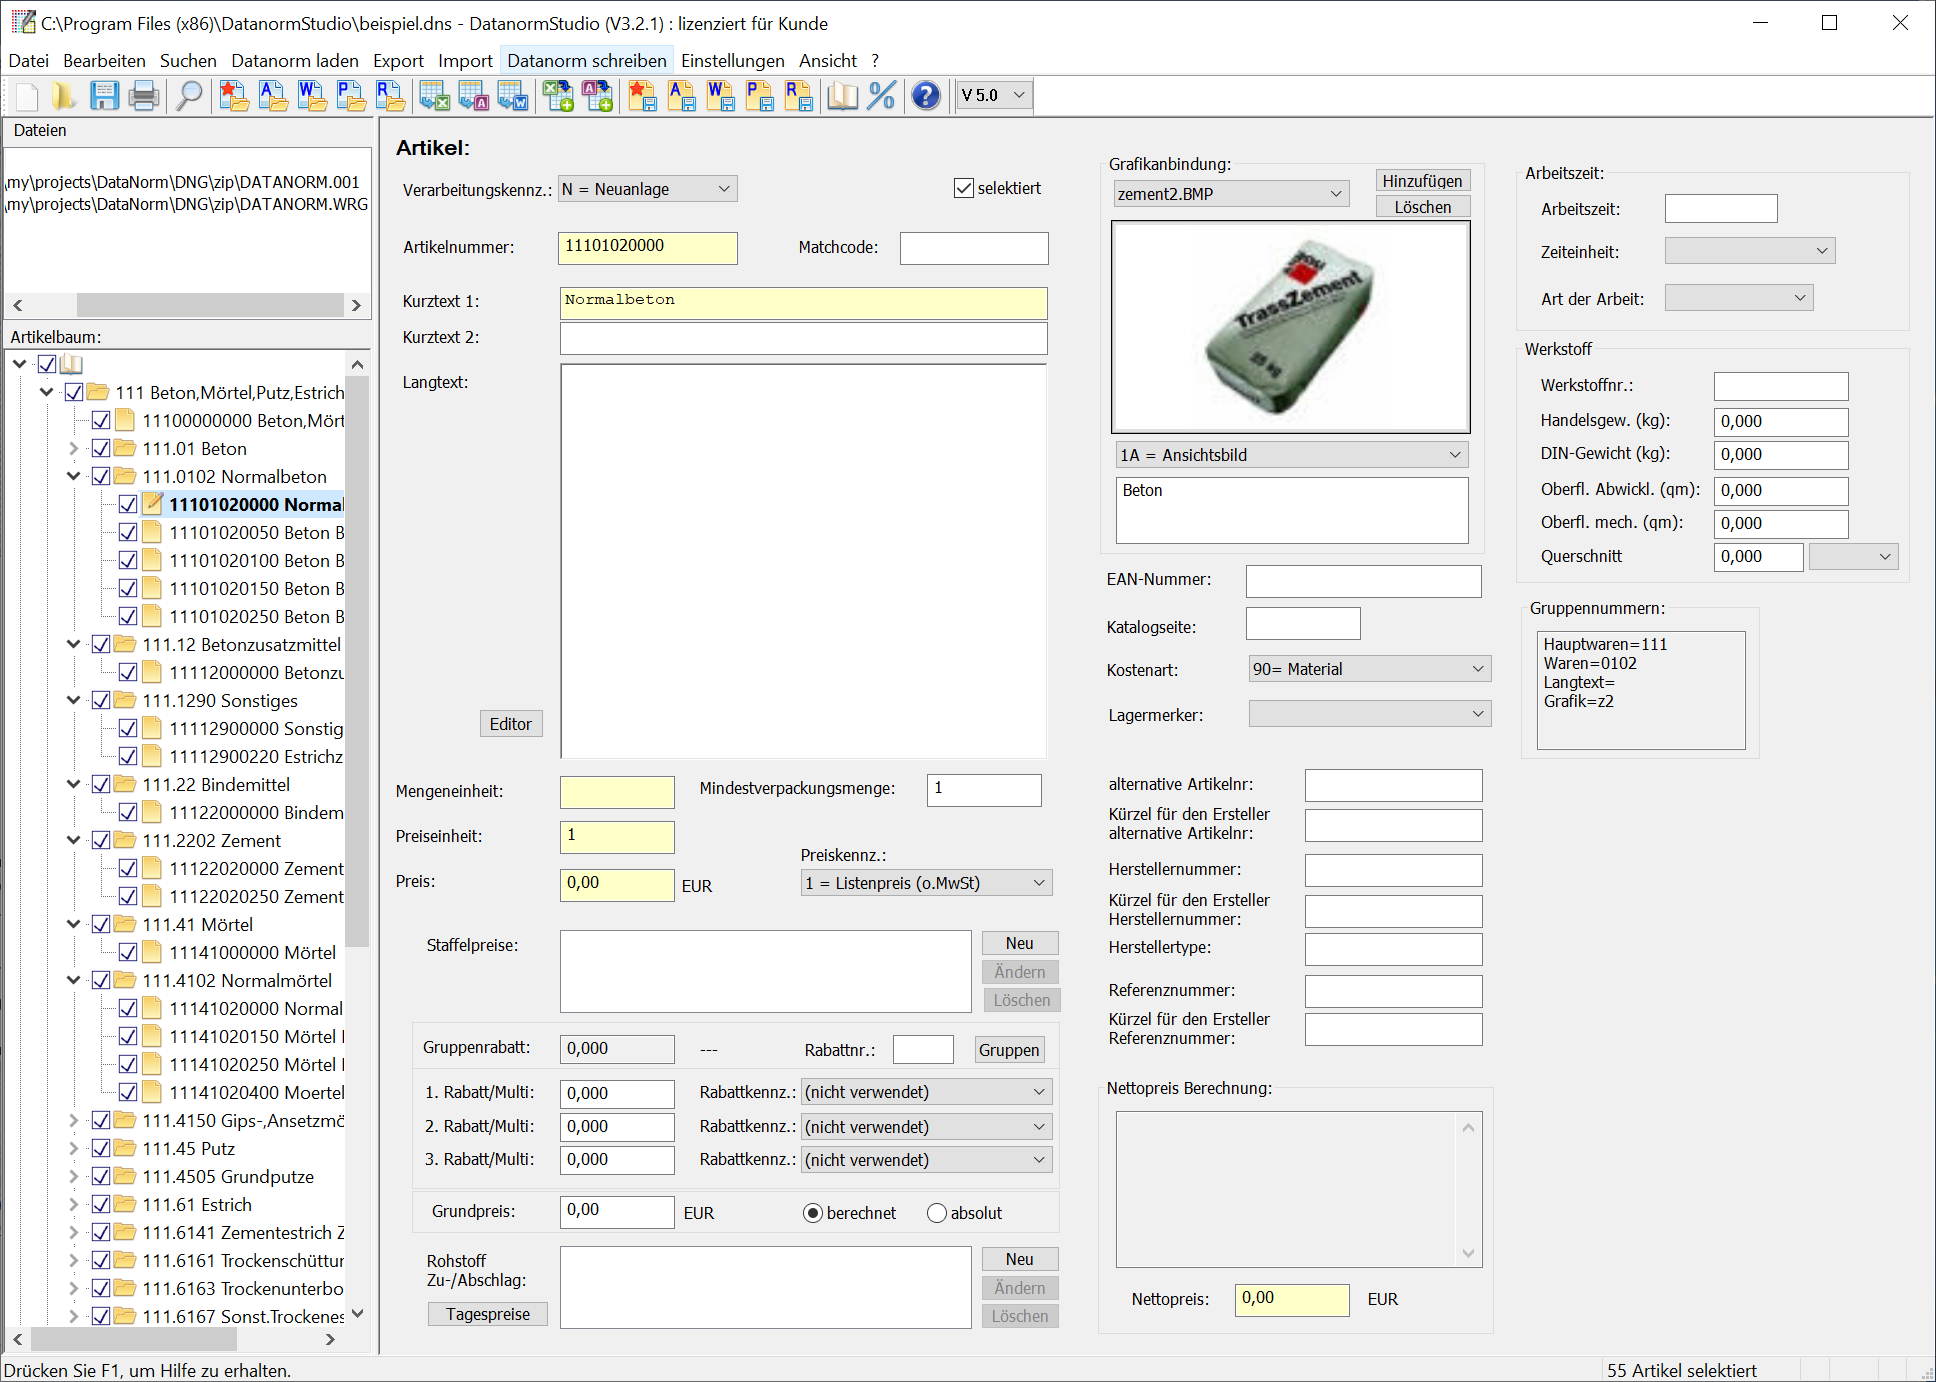Click the Tagespreise button

pos(488,1314)
